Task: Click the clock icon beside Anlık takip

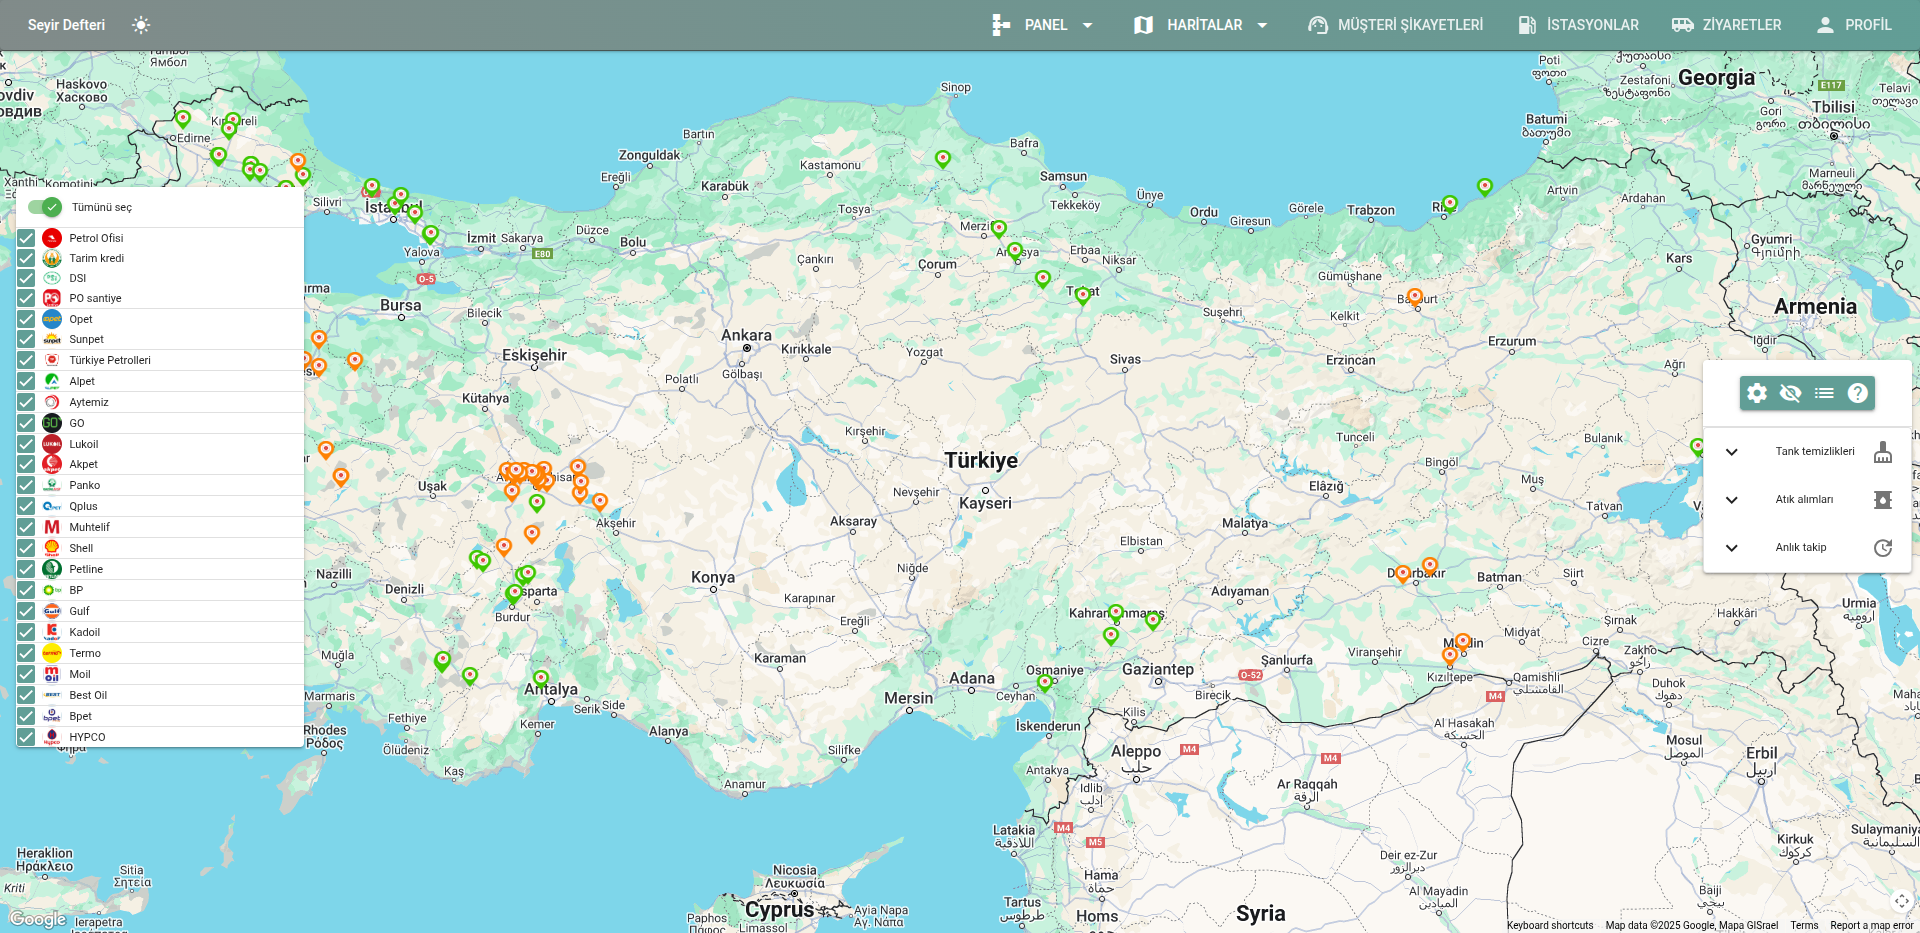Action: click(1884, 548)
